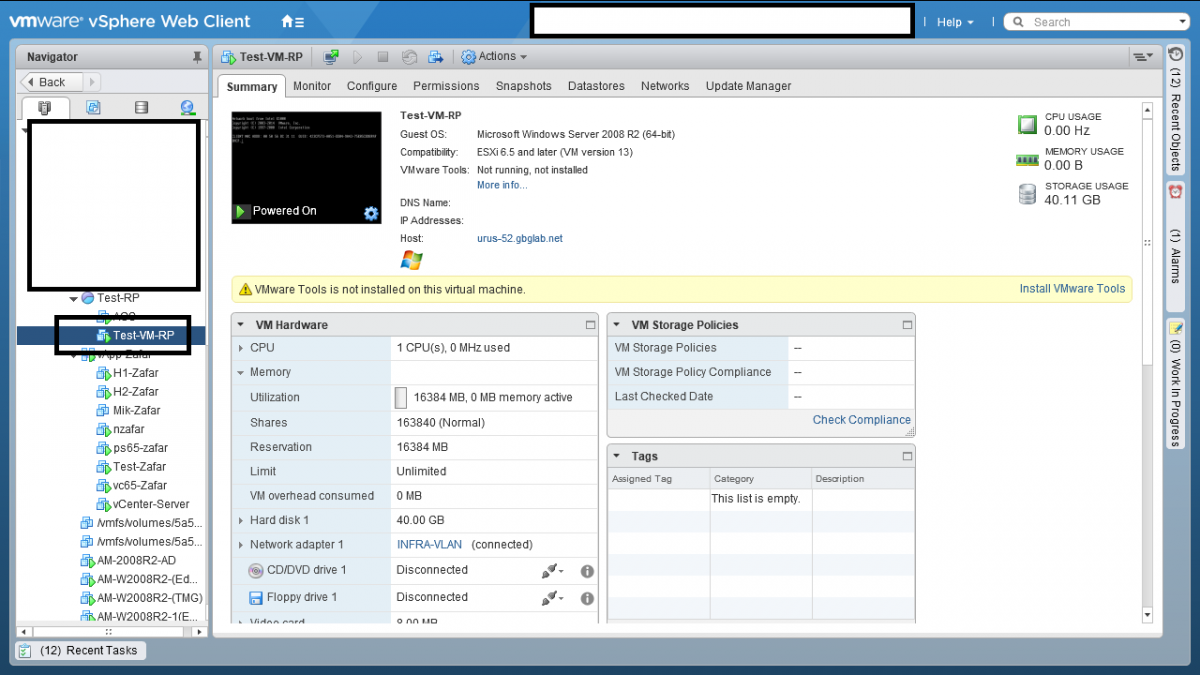Click the CPU usage chip icon
Screen dimensions: 1200x675
coord(1027,125)
